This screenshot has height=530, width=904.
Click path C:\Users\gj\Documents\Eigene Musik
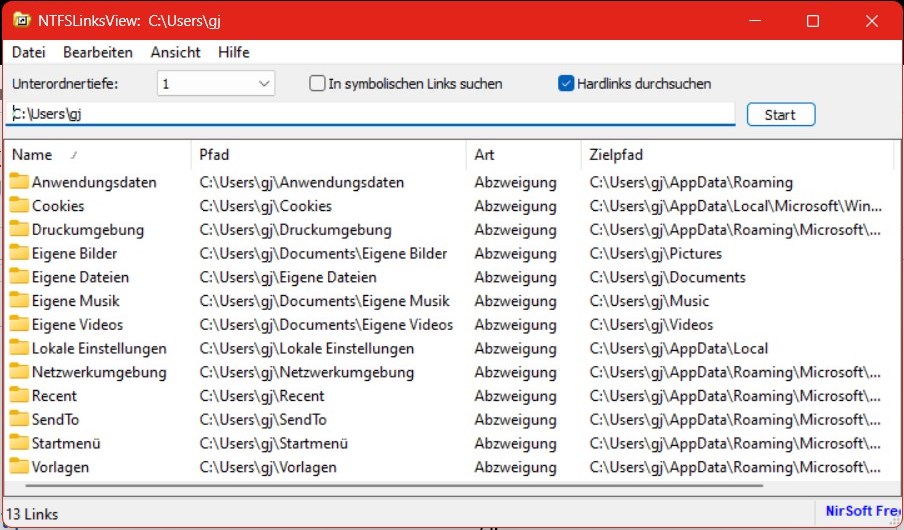[325, 300]
